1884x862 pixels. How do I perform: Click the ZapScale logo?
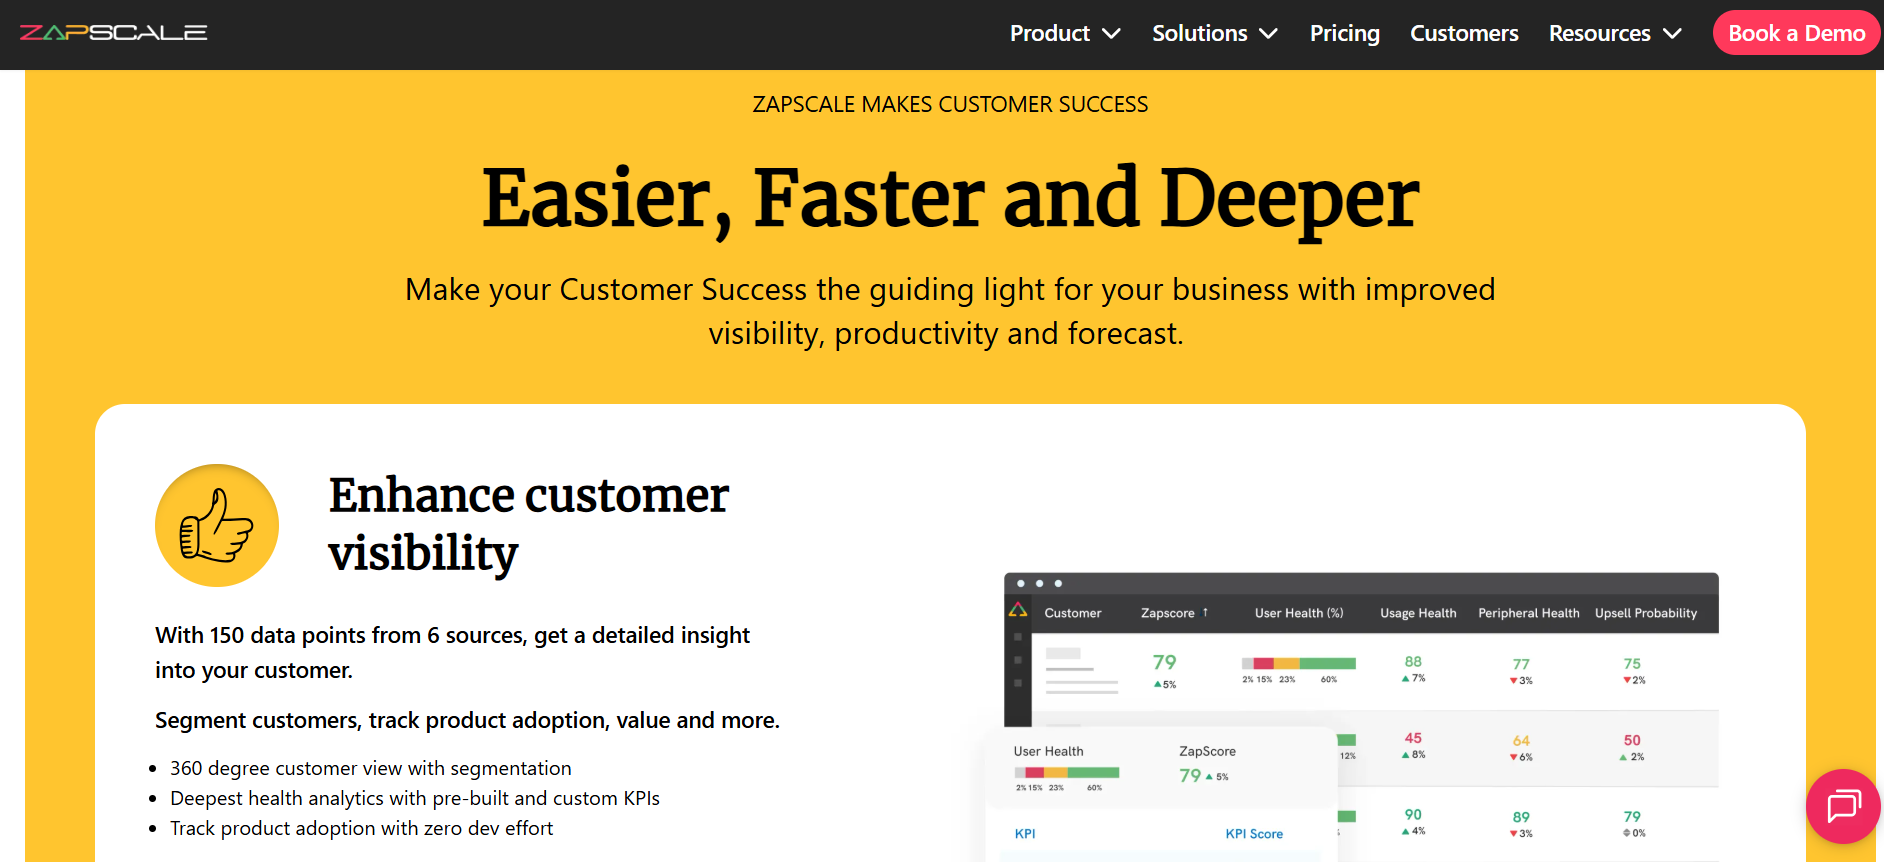click(x=113, y=33)
